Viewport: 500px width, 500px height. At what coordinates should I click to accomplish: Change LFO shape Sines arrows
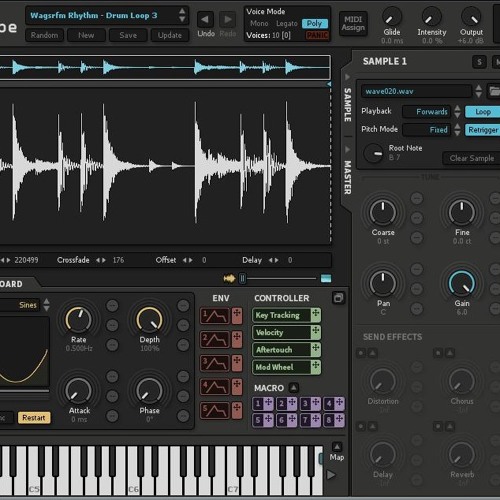tap(46, 305)
